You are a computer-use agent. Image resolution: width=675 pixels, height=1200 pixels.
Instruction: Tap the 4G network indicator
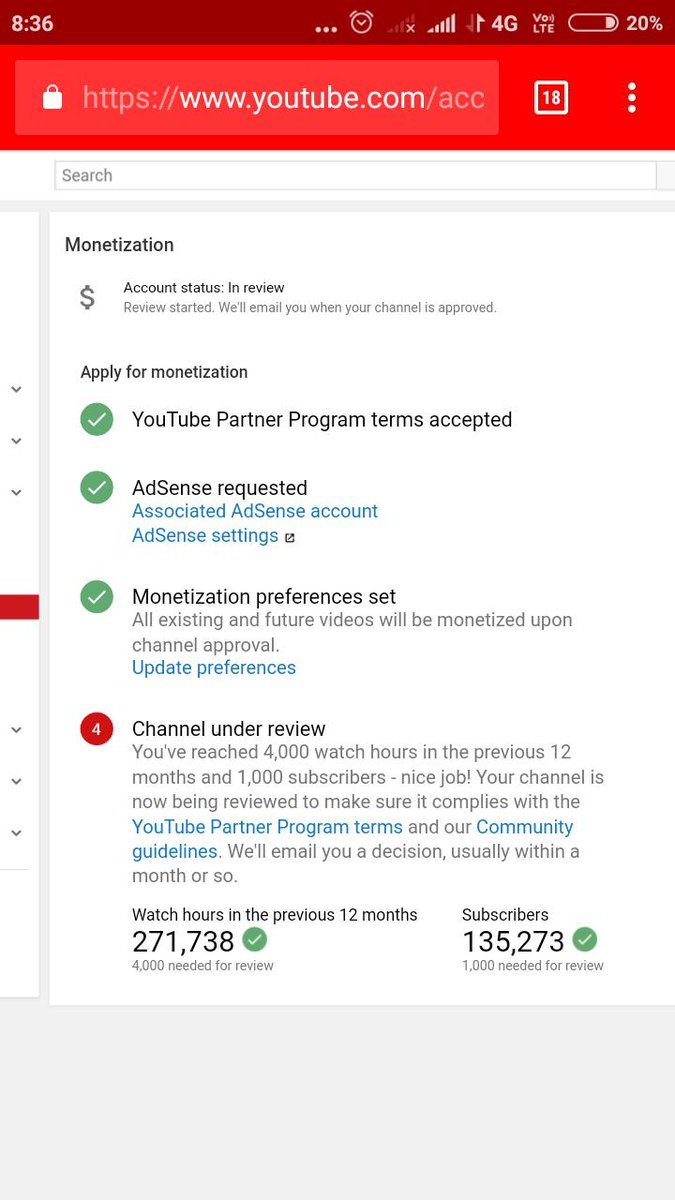tap(504, 22)
